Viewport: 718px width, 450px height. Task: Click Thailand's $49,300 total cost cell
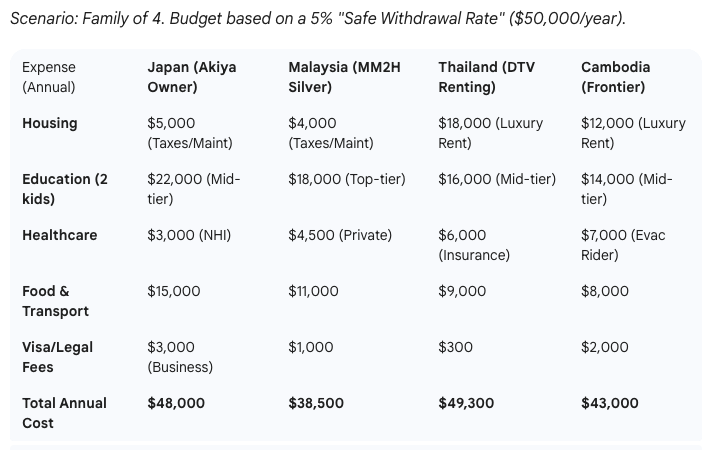pos(467,403)
